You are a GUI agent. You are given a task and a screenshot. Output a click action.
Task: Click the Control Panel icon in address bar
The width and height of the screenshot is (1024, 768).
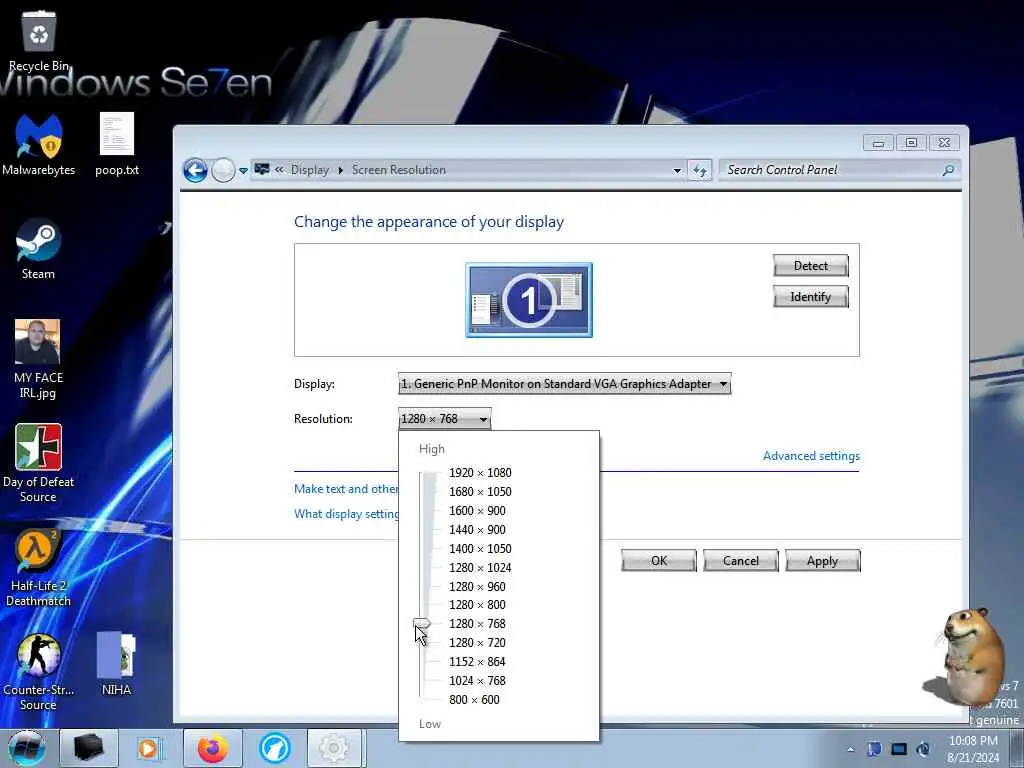click(262, 170)
